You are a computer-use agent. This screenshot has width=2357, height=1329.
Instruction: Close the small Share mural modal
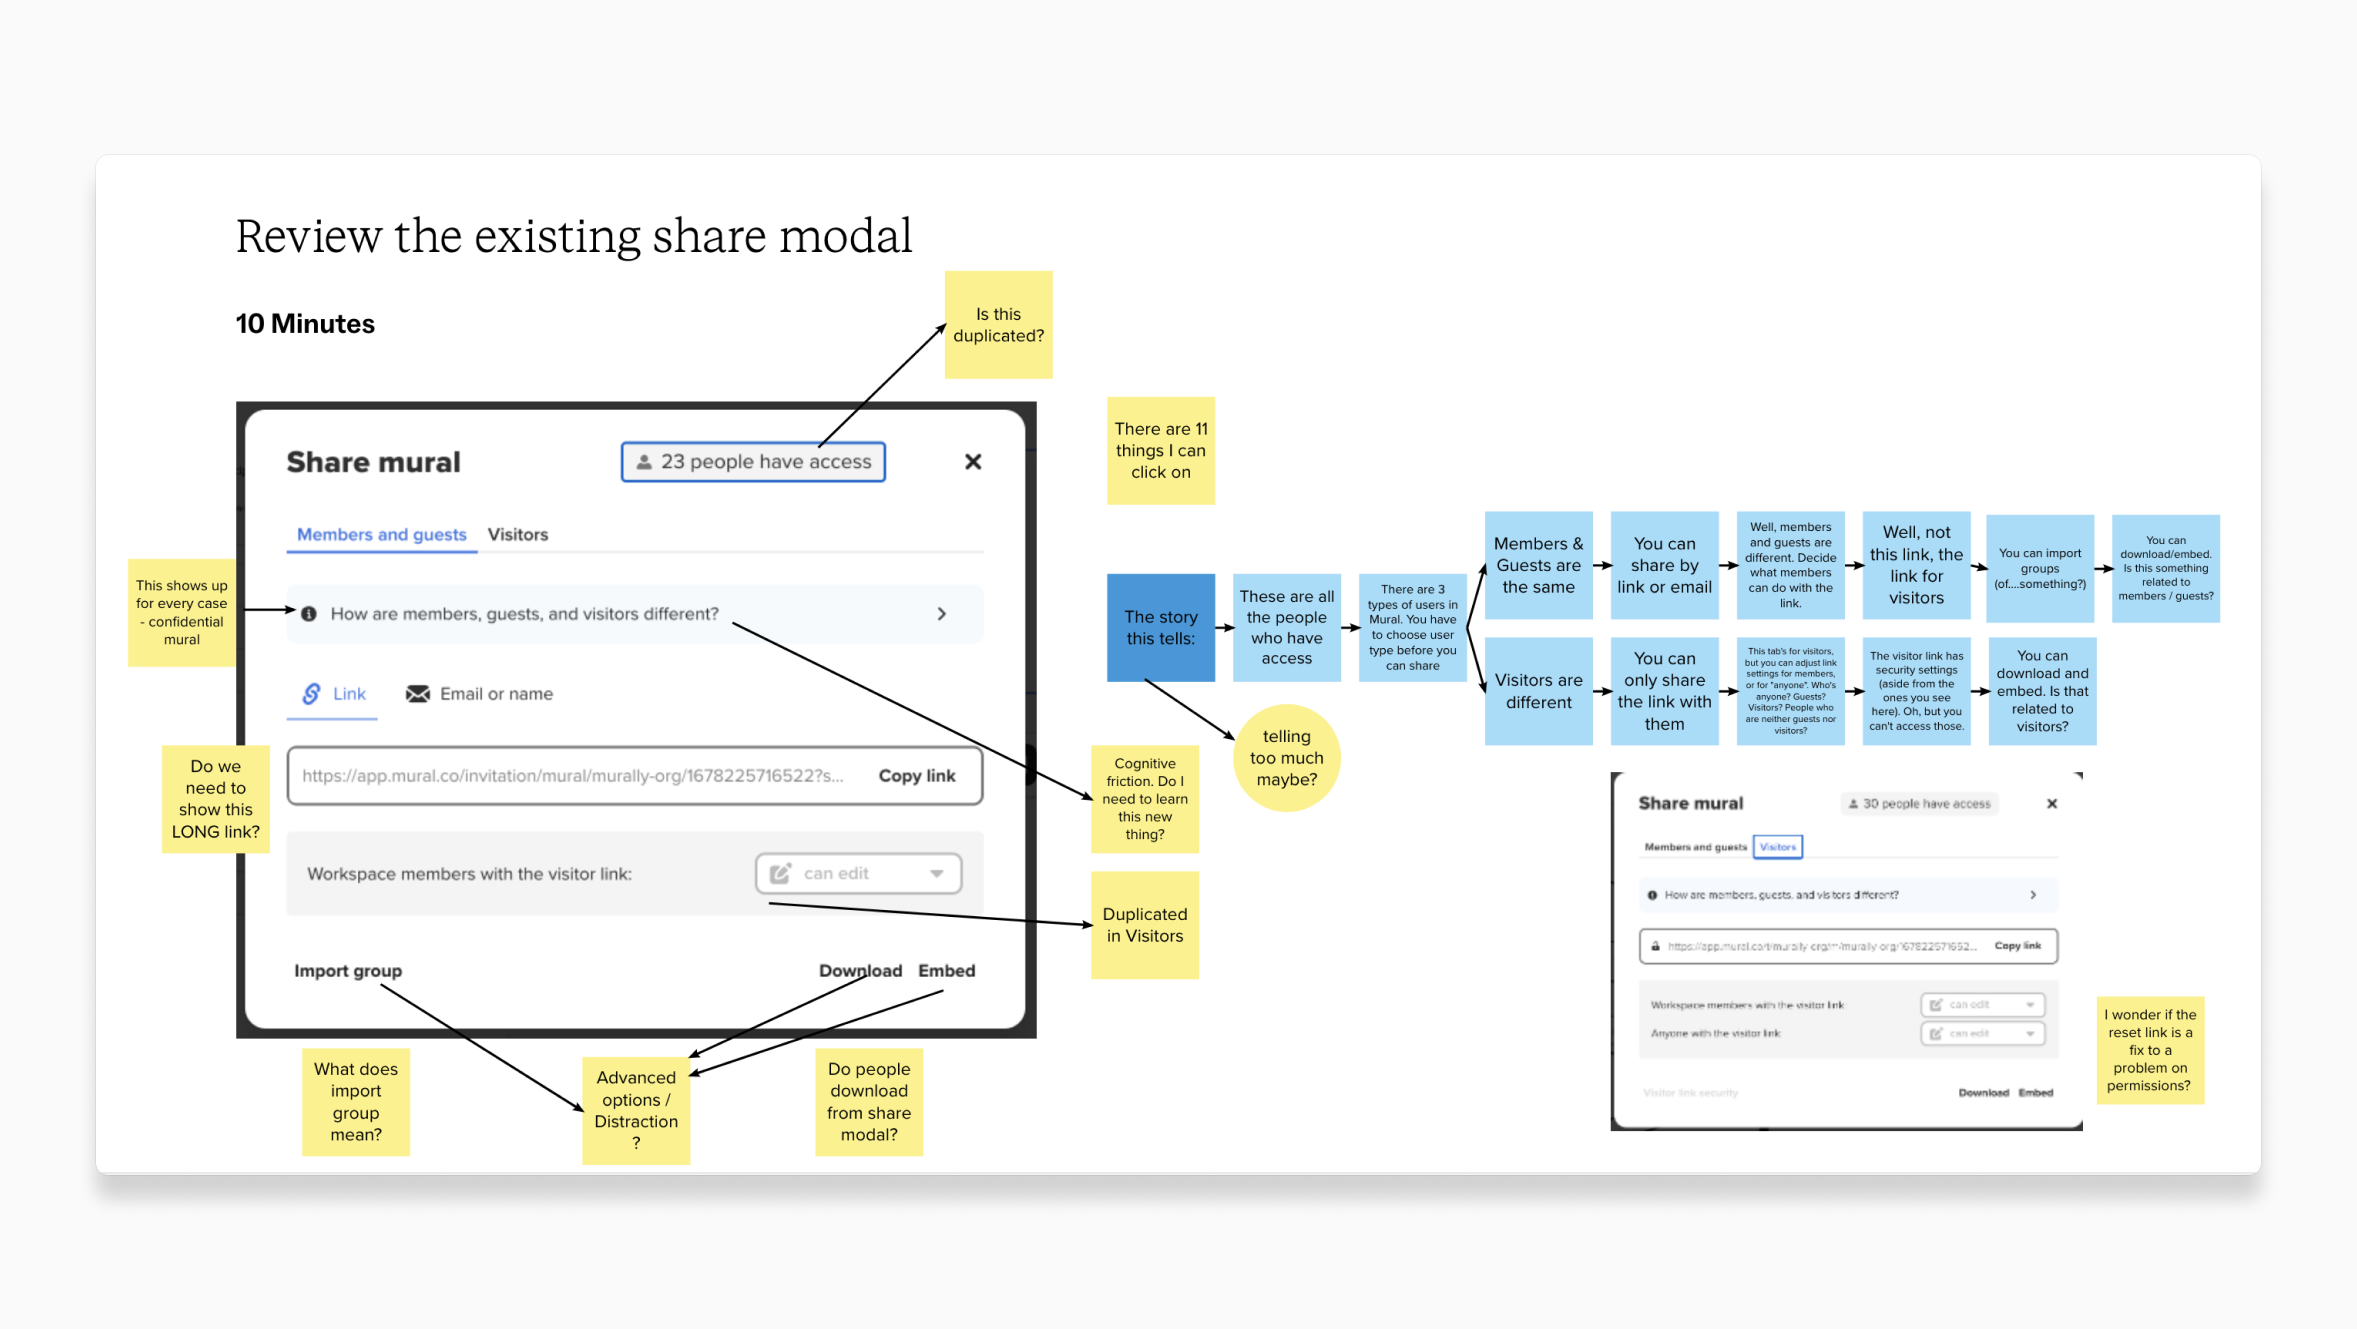(x=2052, y=804)
